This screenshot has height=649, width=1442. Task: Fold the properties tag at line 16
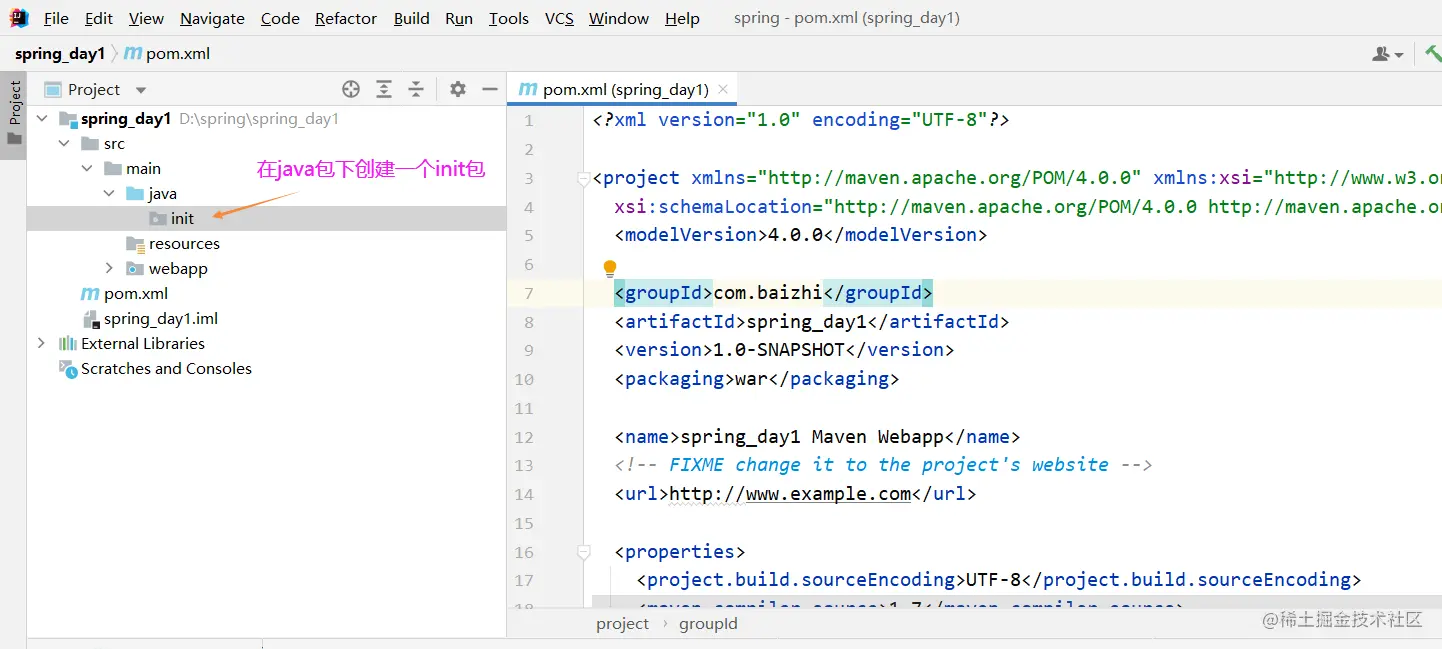583,552
